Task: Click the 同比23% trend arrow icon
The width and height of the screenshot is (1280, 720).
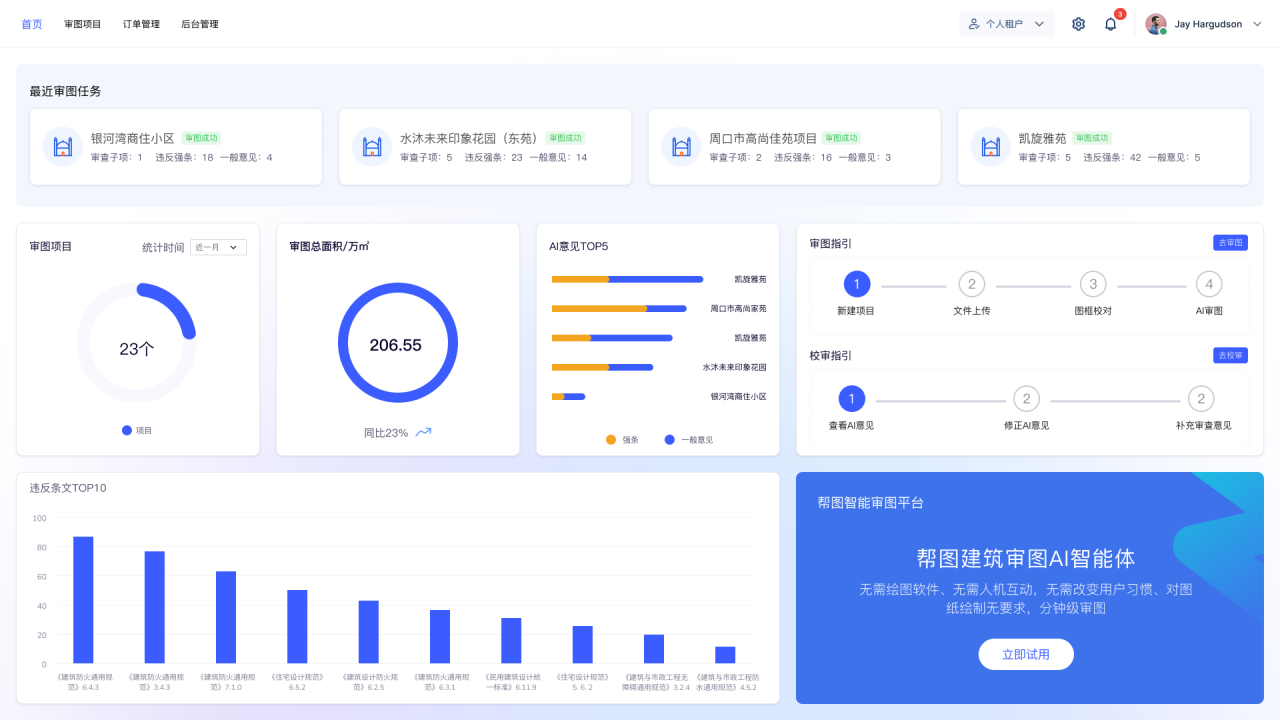Action: coord(423,432)
